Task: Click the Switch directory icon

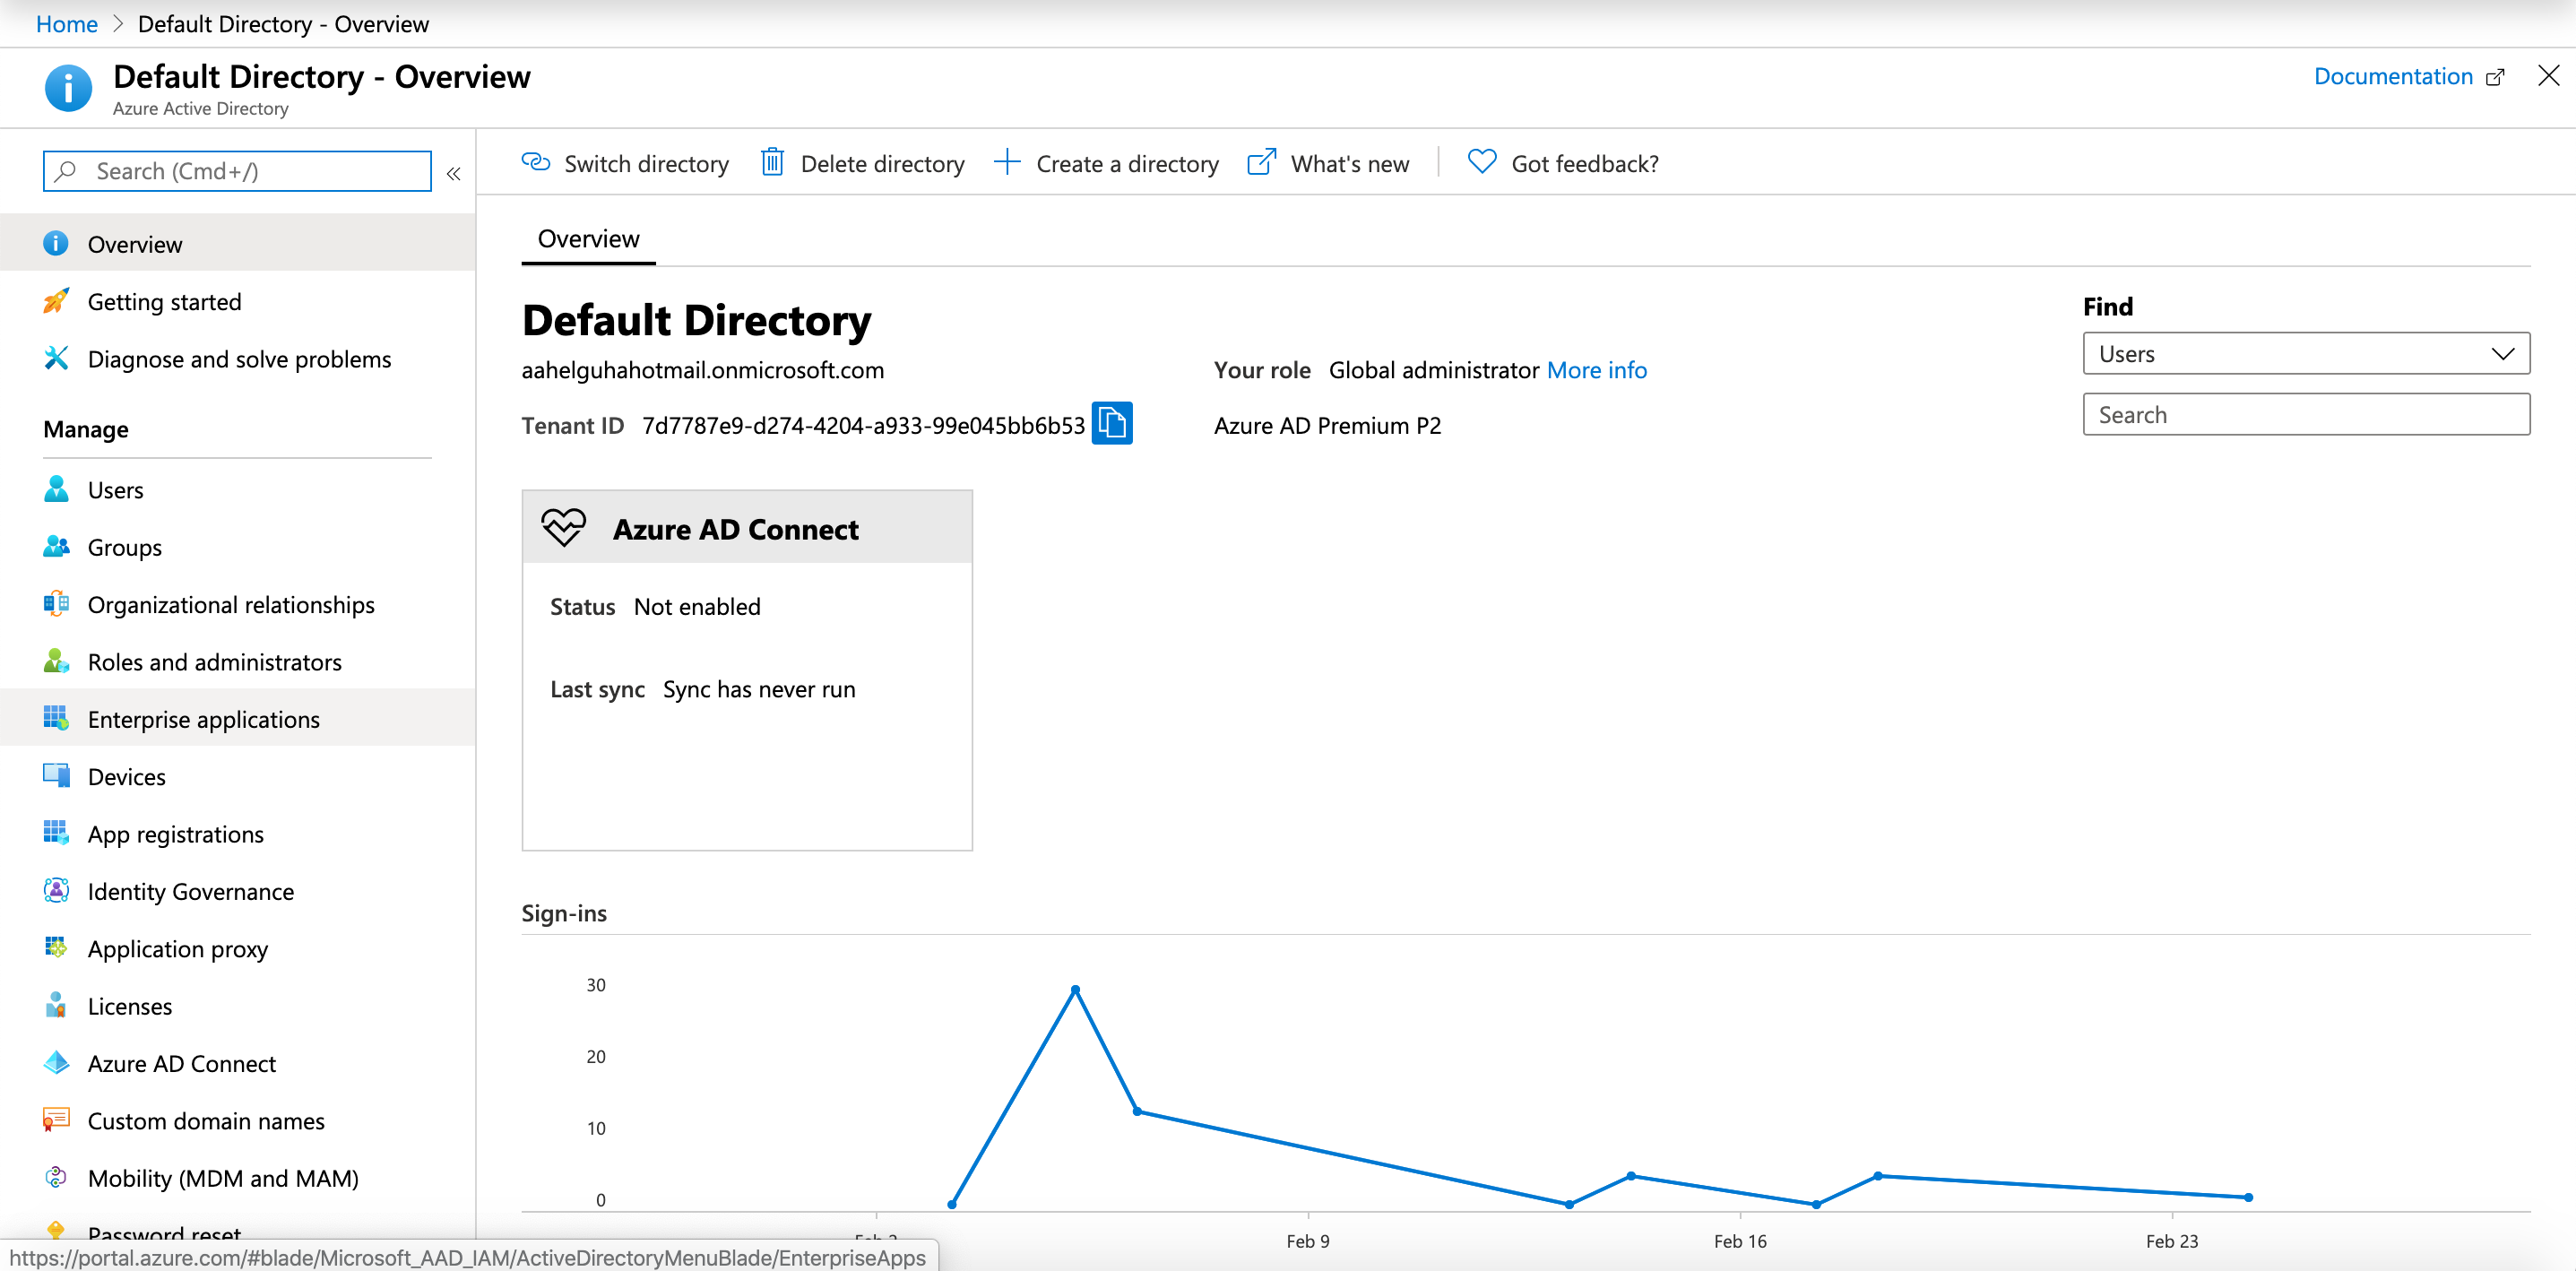Action: tap(536, 163)
